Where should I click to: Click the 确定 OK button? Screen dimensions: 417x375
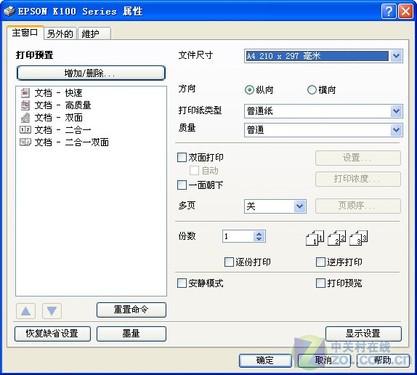coord(265,361)
